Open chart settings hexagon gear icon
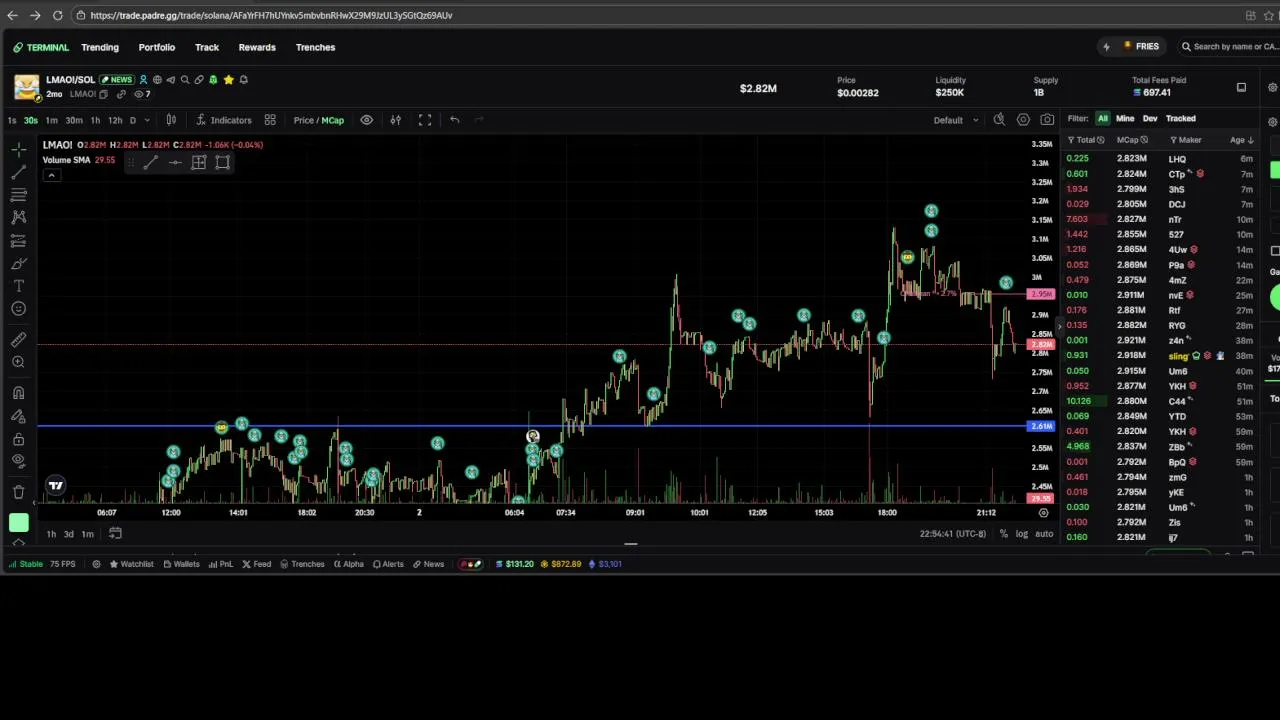The height and width of the screenshot is (720, 1280). pos(1023,120)
